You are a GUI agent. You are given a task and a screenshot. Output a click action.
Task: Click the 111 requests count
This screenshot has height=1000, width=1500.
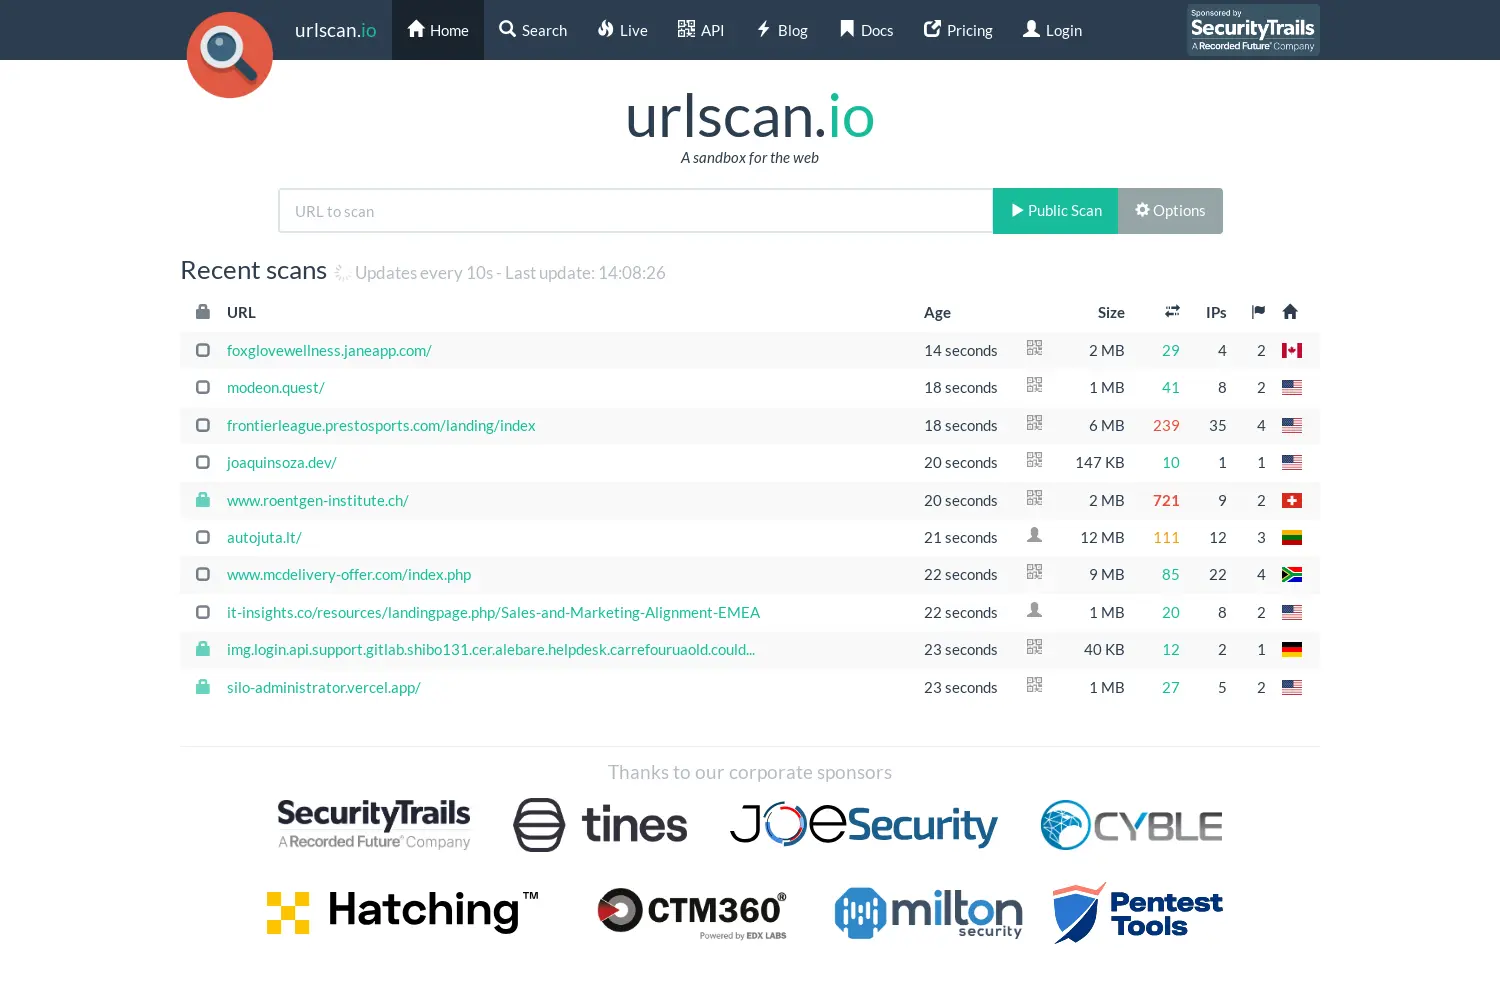tap(1166, 538)
